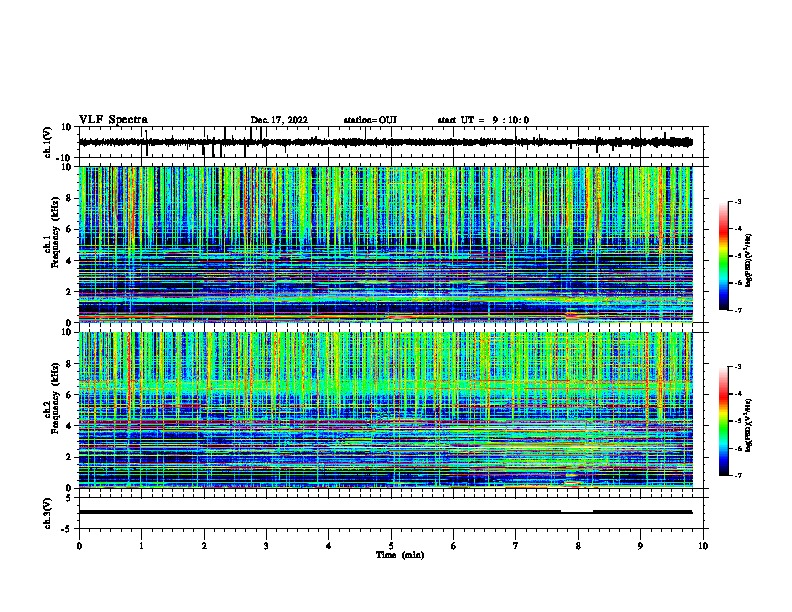792x612 pixels.
Task: Click the ch.3 black voltage trace
Action: (385, 512)
